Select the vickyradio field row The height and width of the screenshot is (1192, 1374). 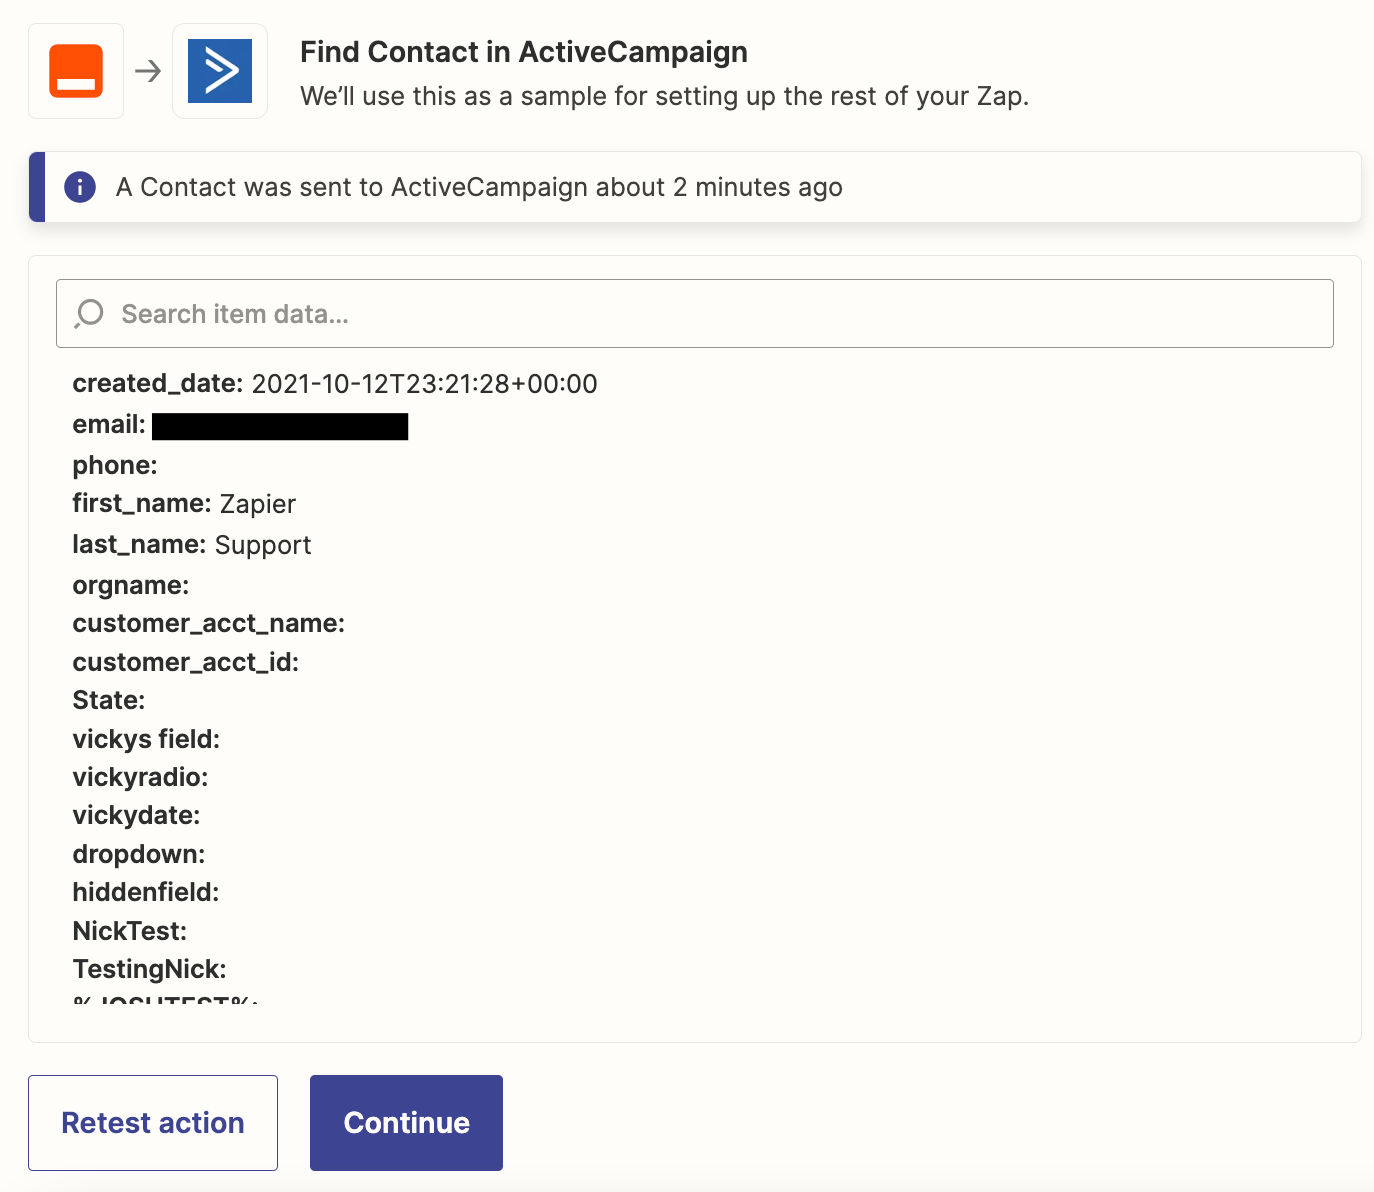(140, 777)
